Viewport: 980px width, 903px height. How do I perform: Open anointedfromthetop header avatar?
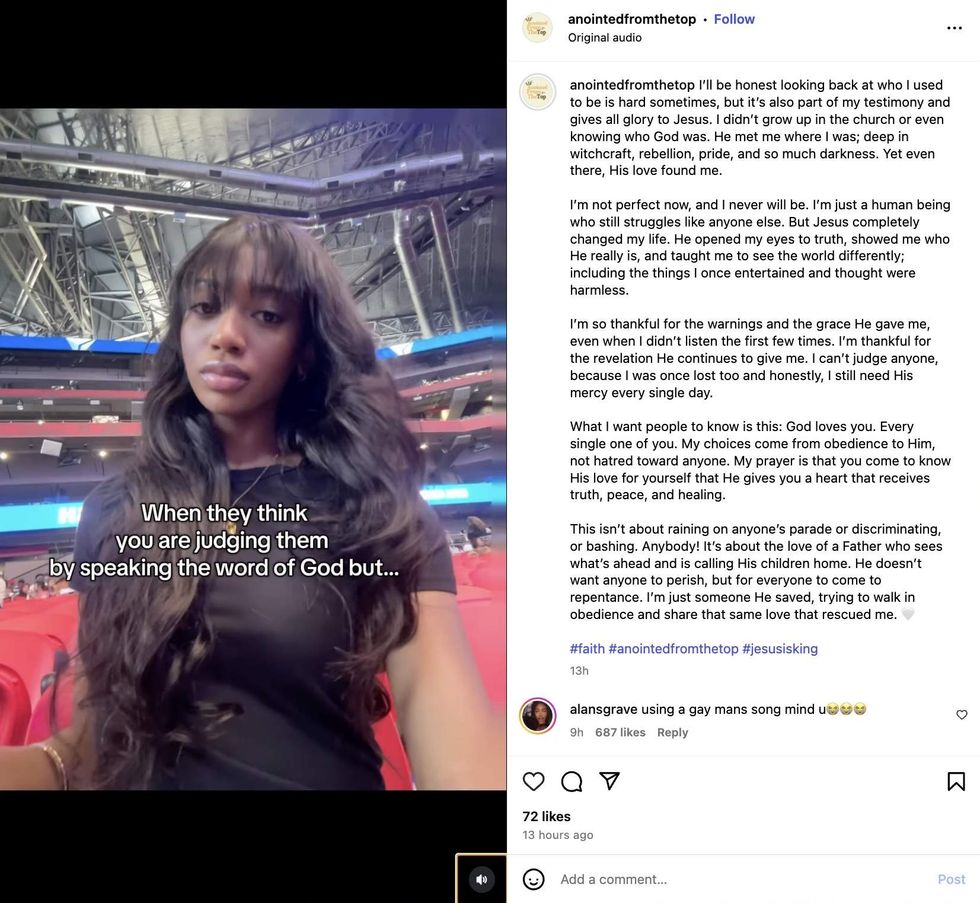pos(538,27)
